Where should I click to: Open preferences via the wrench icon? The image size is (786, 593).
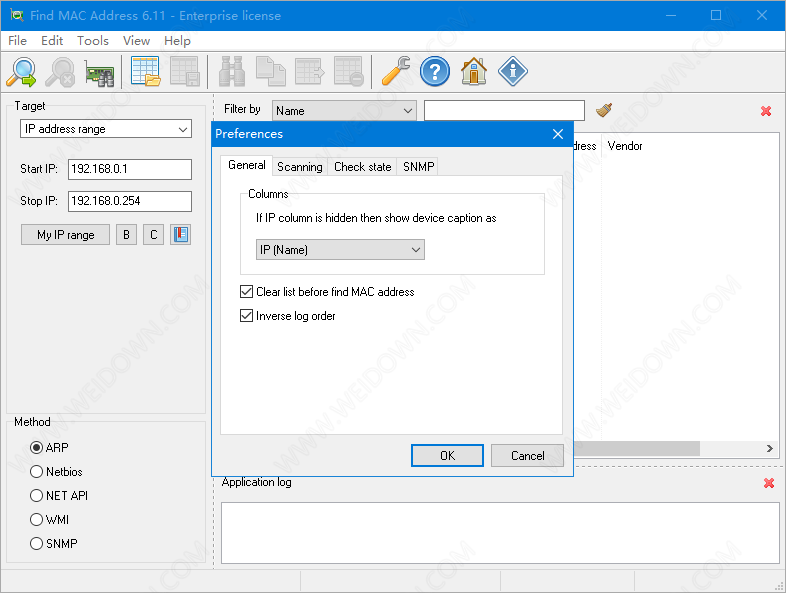click(396, 72)
